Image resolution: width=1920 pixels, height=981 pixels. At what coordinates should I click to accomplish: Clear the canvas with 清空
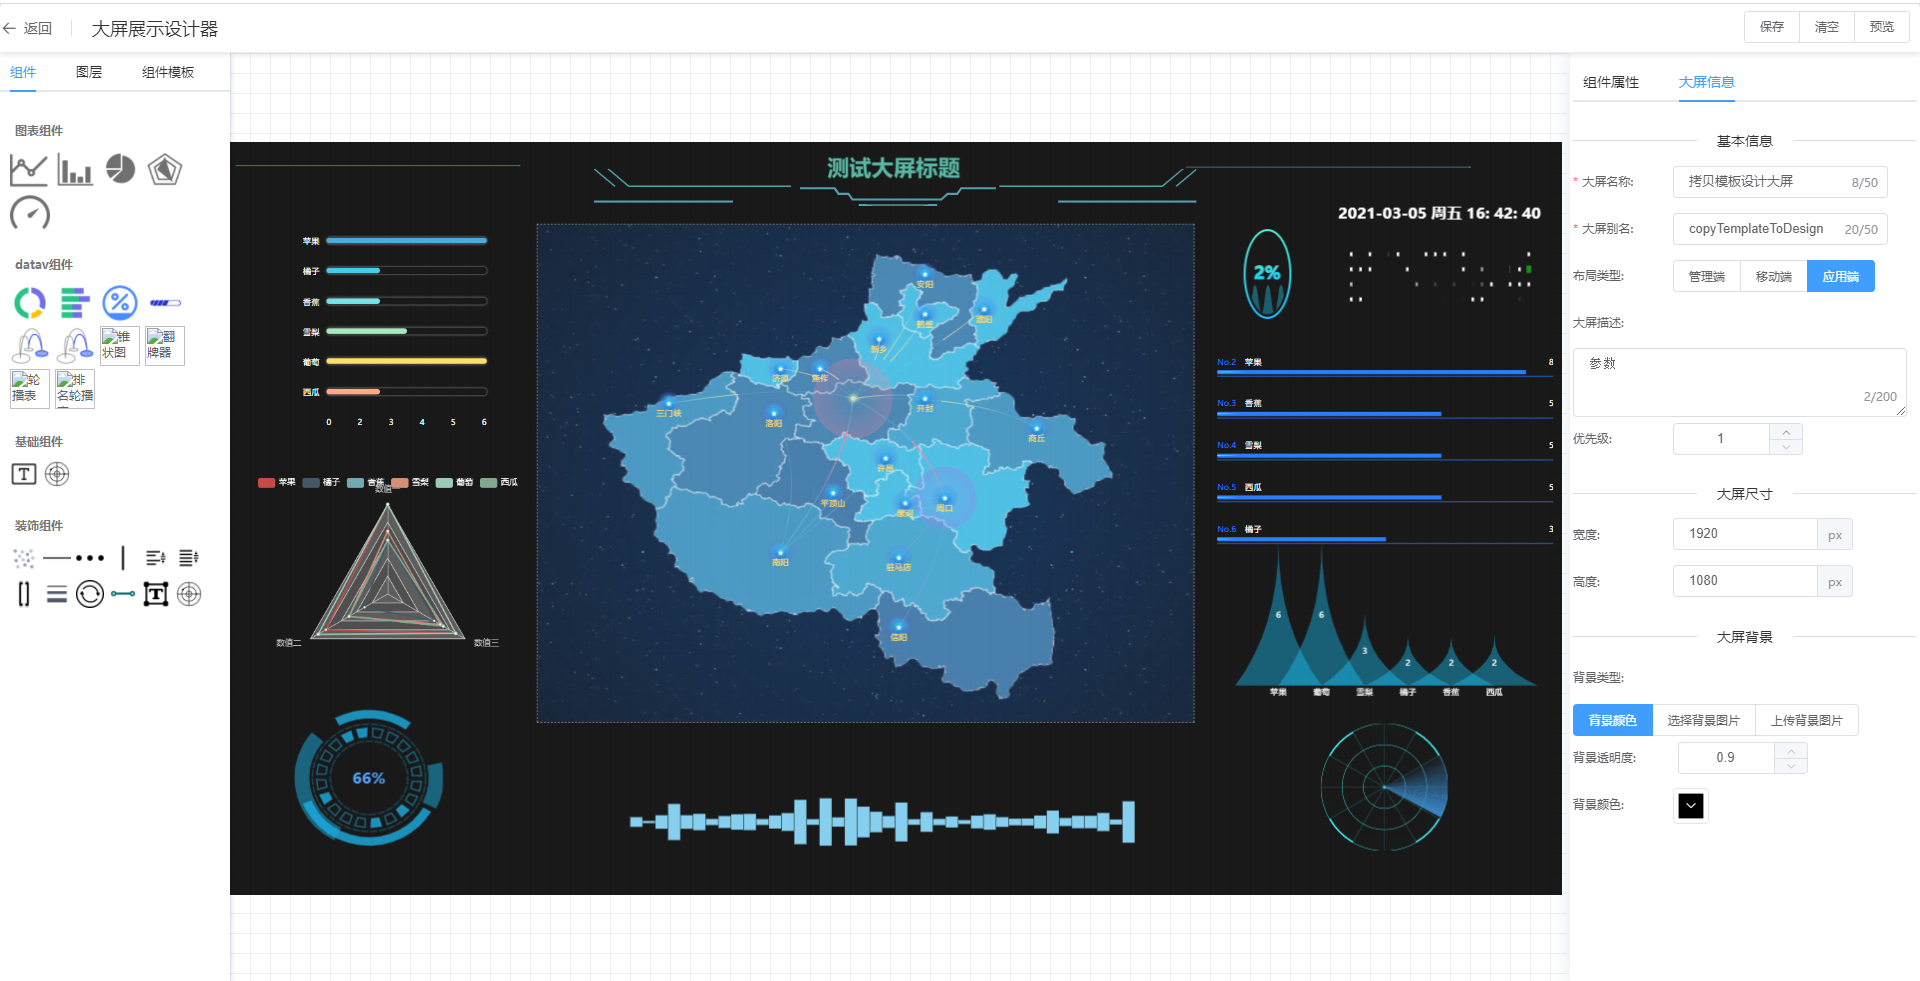pyautogui.click(x=1827, y=27)
